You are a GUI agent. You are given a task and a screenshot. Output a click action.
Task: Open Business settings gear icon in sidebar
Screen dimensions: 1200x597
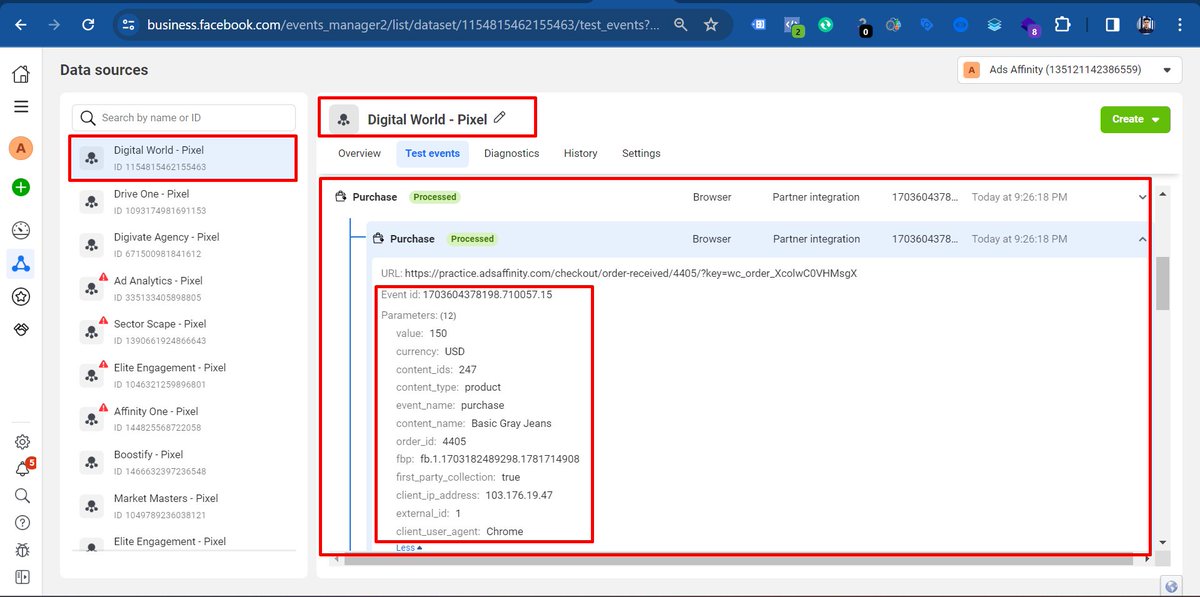coord(22,441)
